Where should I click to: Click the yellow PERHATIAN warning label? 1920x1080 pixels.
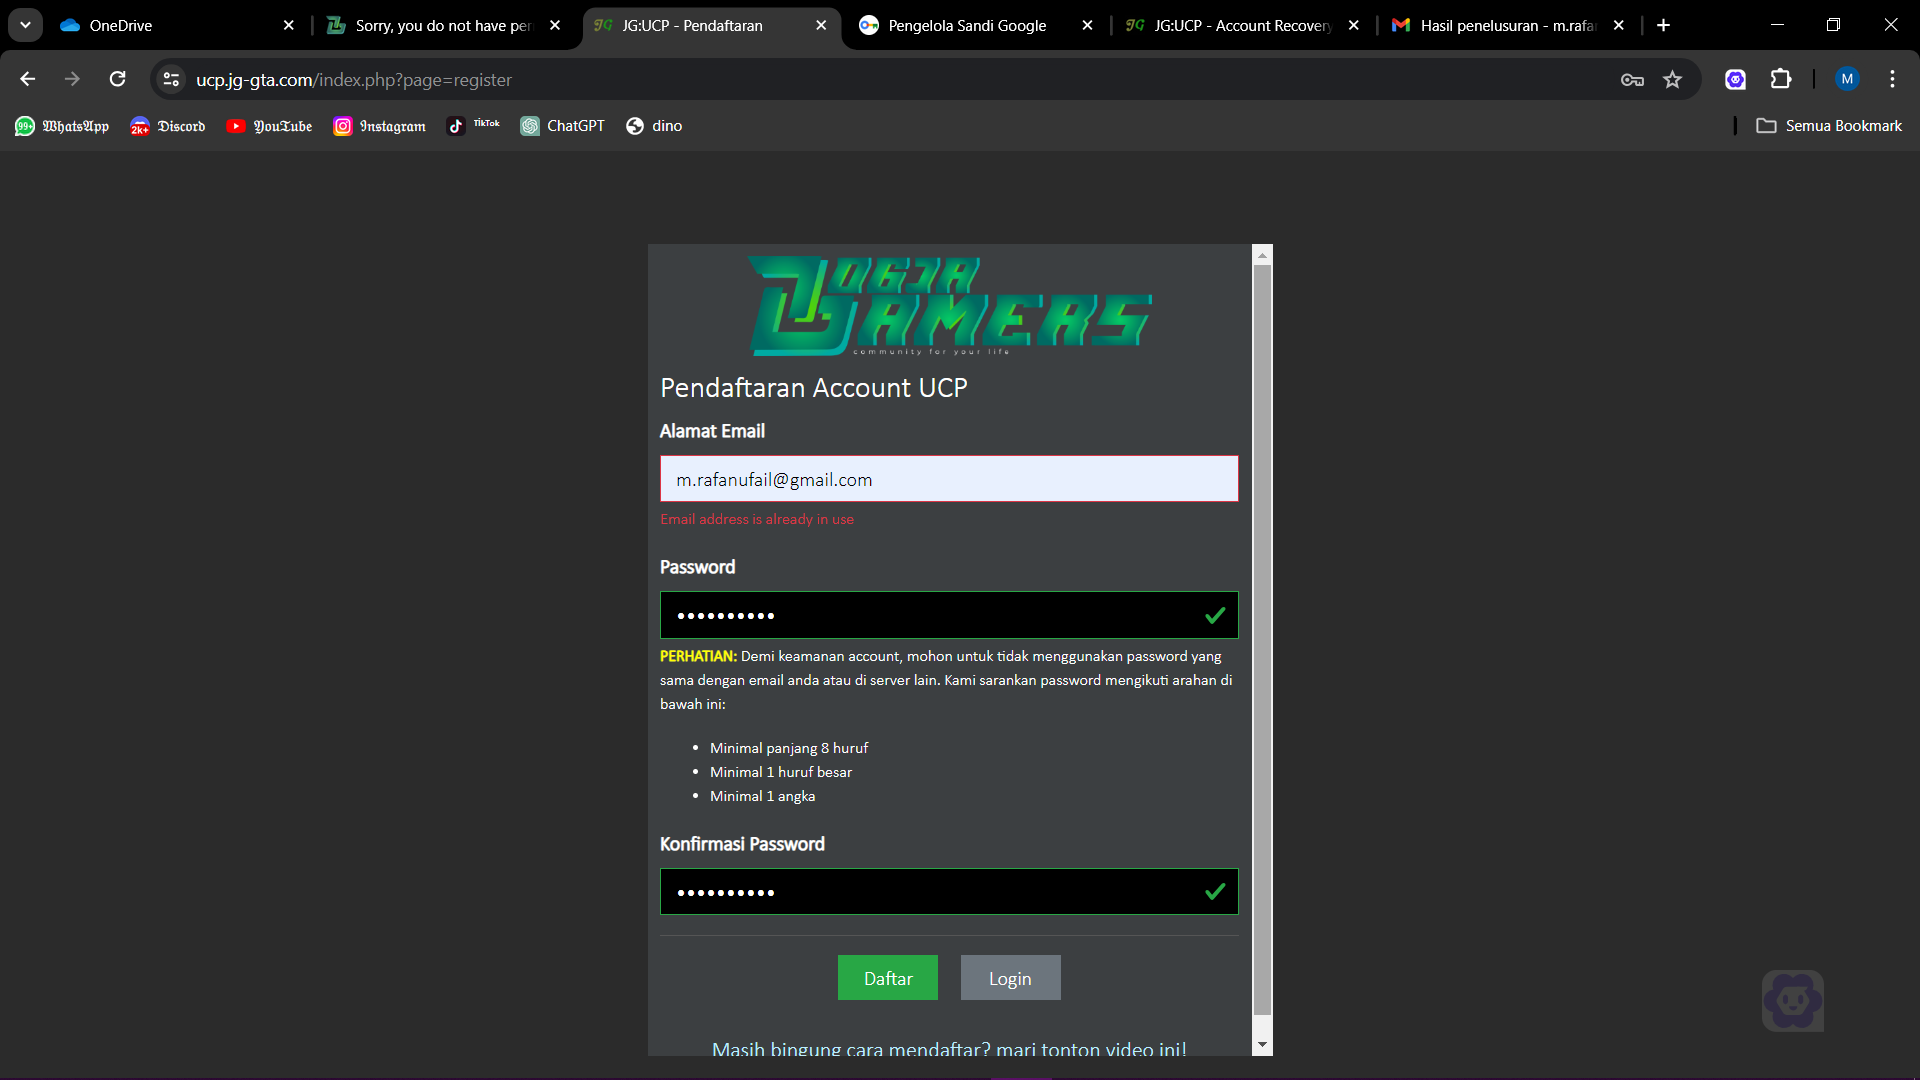point(698,656)
